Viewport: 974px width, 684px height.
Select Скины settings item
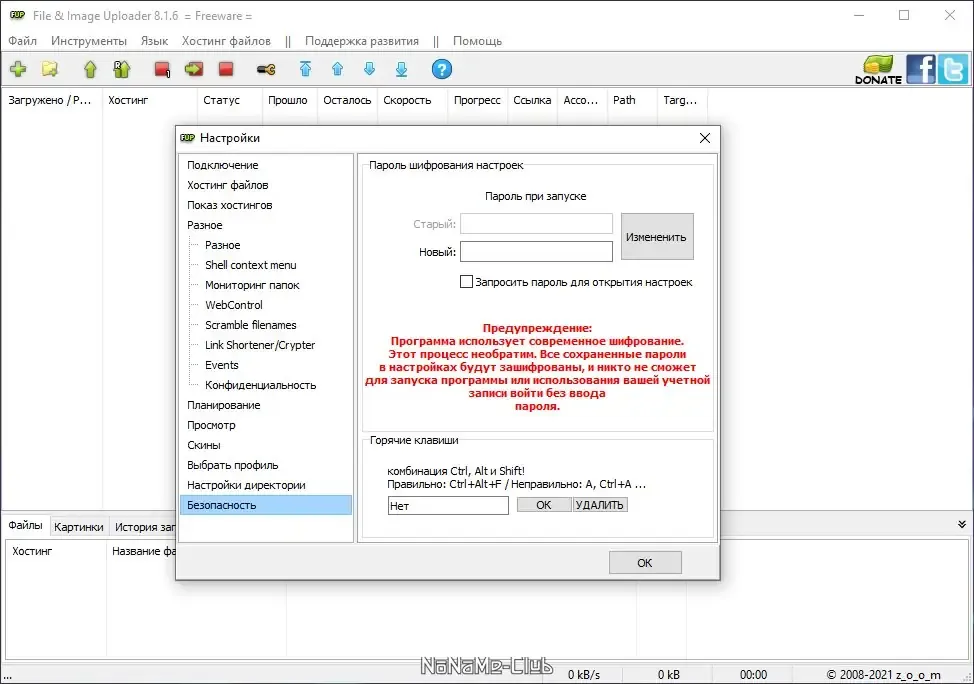pyautogui.click(x=204, y=445)
